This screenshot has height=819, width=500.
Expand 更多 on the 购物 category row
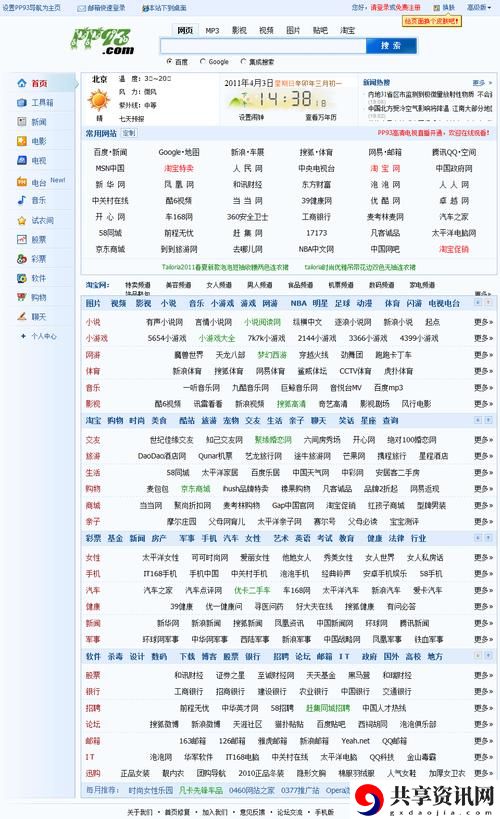(x=483, y=489)
